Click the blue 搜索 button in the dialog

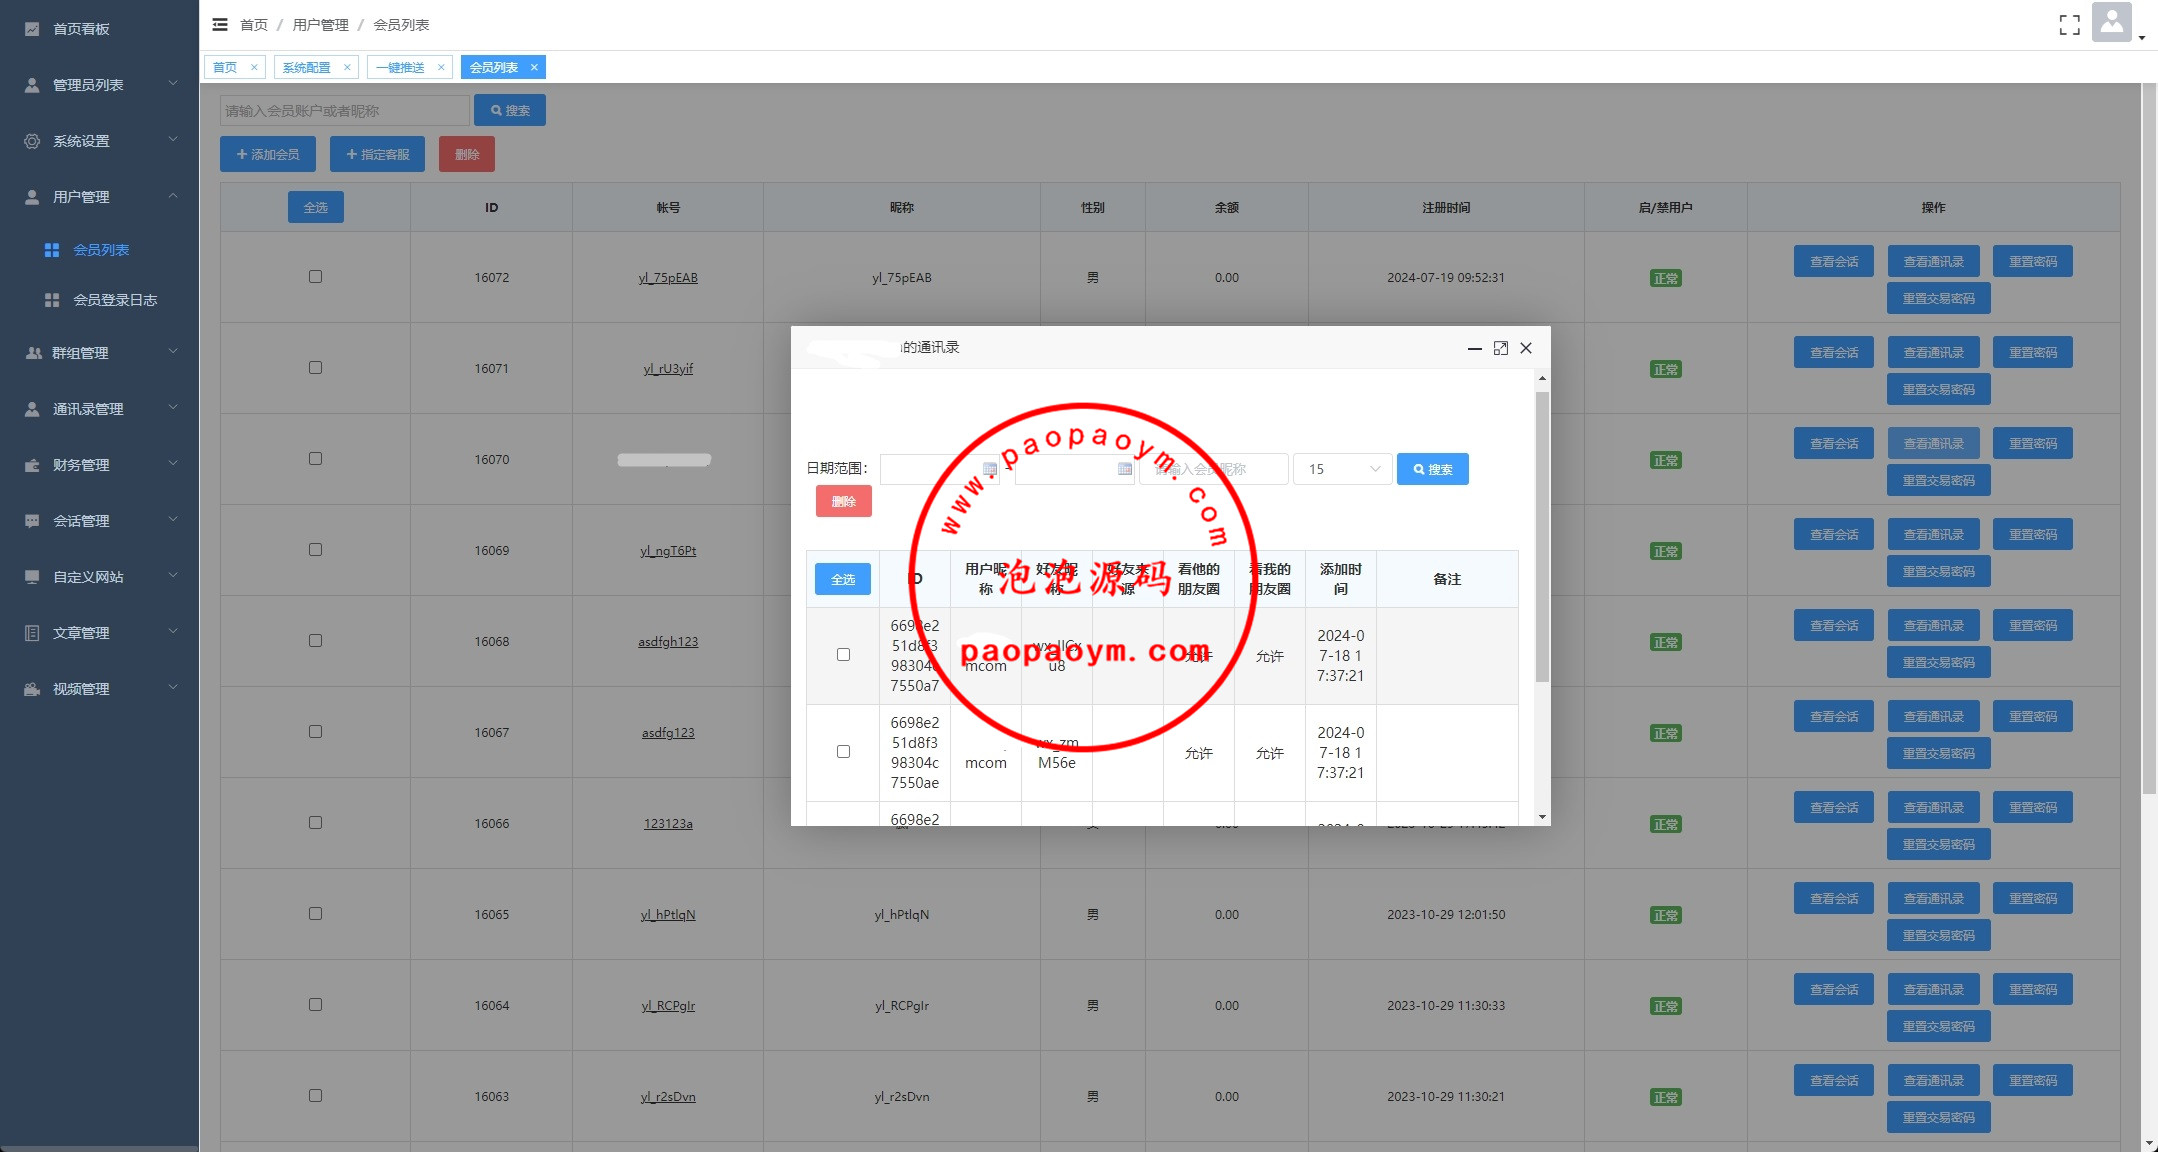coord(1432,469)
